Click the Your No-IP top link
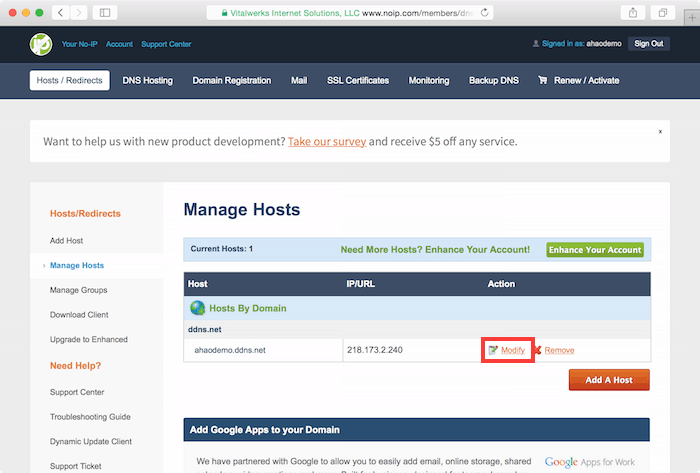 (x=79, y=44)
